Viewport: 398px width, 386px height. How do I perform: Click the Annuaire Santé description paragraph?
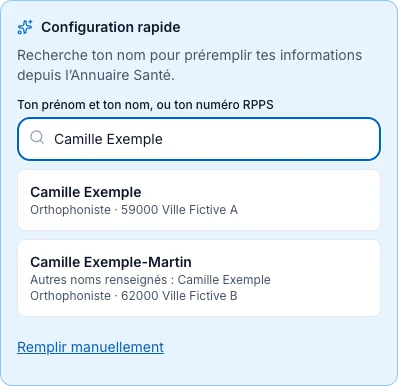coord(189,65)
